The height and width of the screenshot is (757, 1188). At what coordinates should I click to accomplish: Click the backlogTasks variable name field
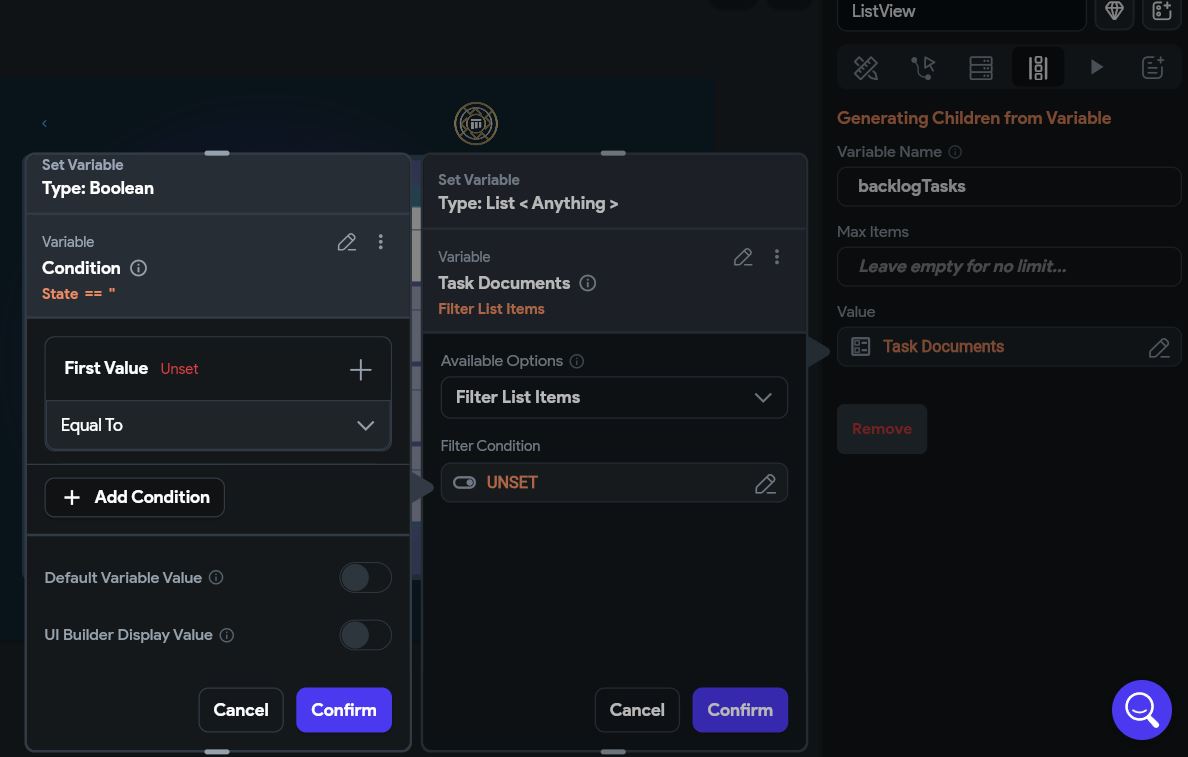coord(1009,186)
